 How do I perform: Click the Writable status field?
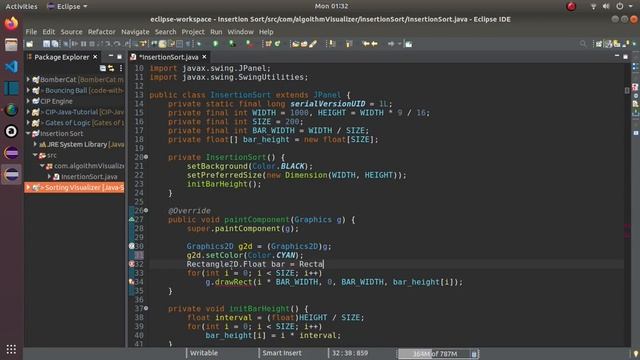point(204,353)
